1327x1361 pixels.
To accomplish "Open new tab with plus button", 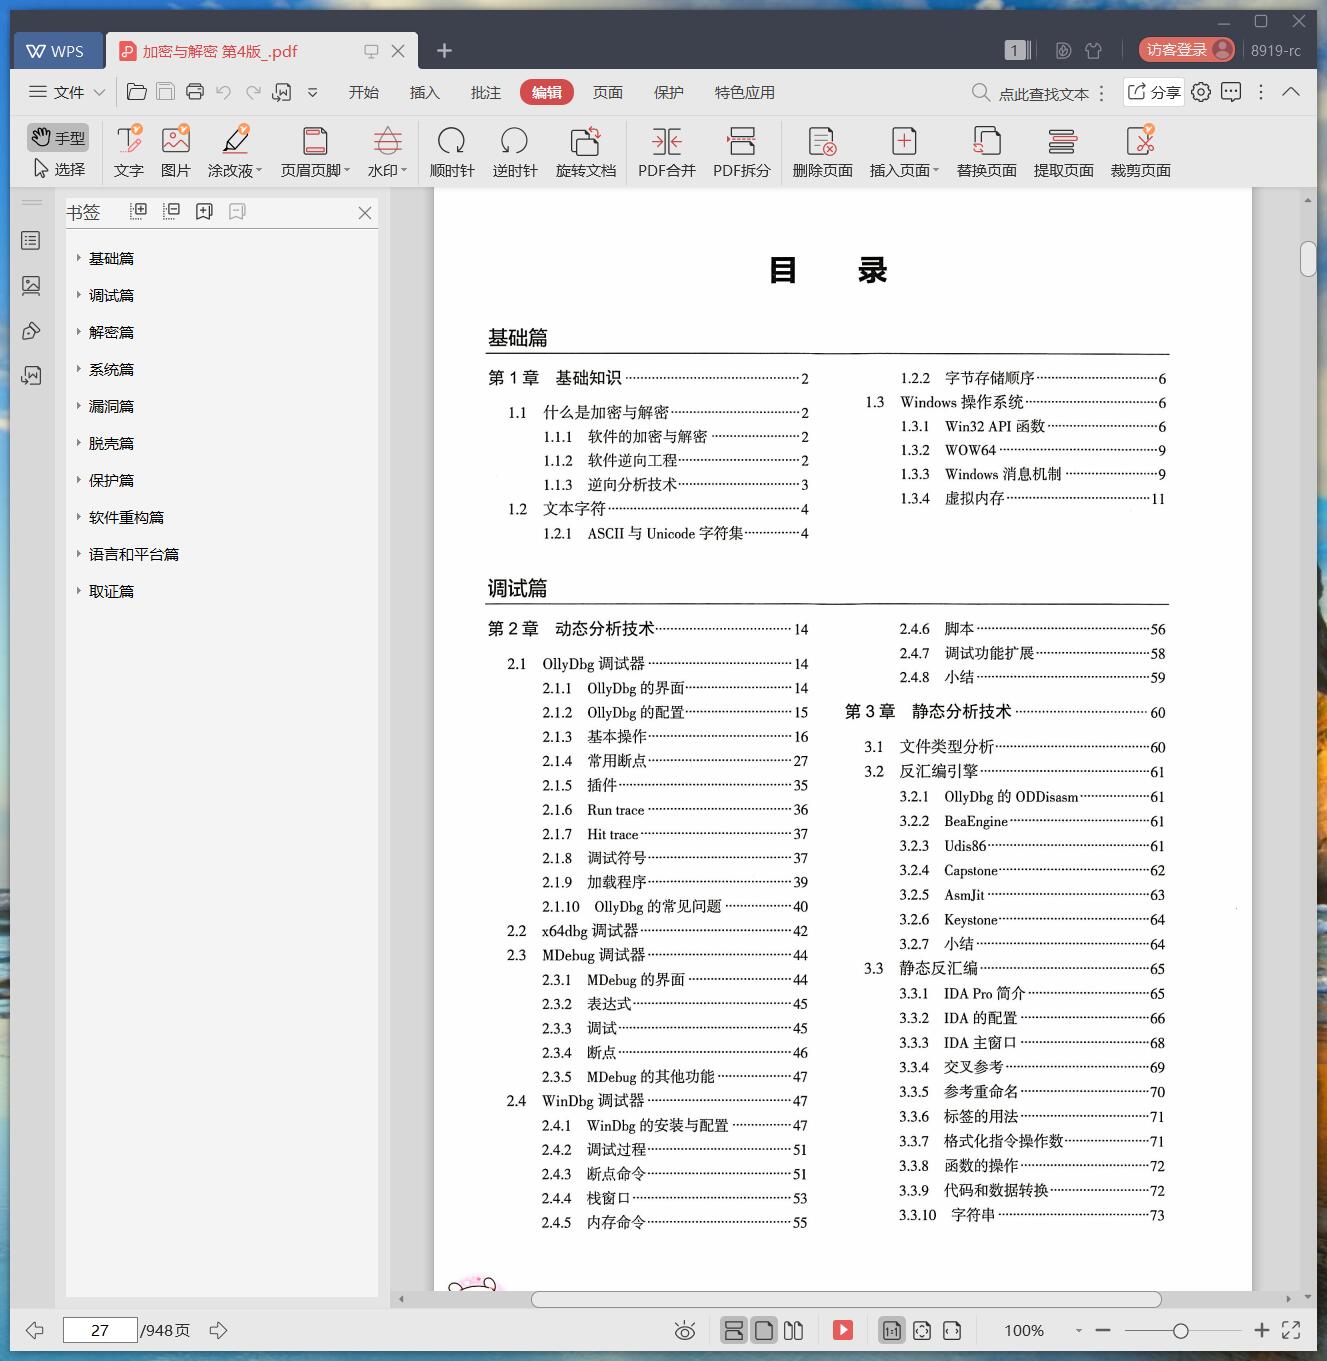I will pos(445,50).
